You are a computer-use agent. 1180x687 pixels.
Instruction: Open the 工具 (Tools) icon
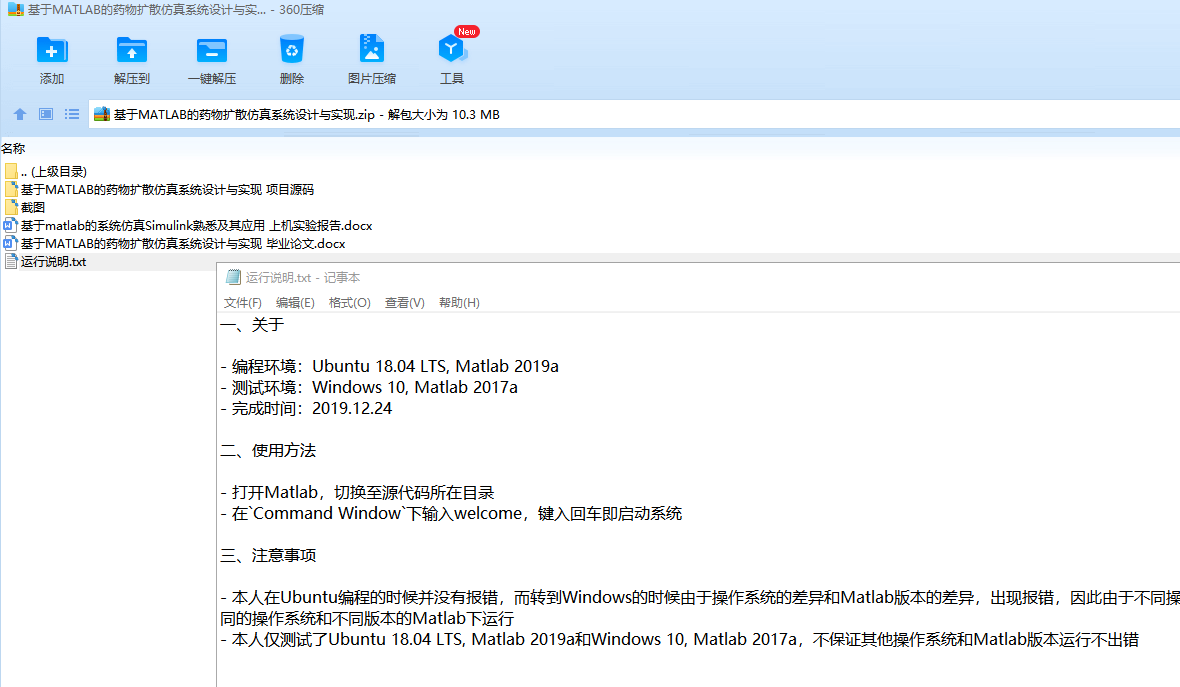(x=452, y=49)
